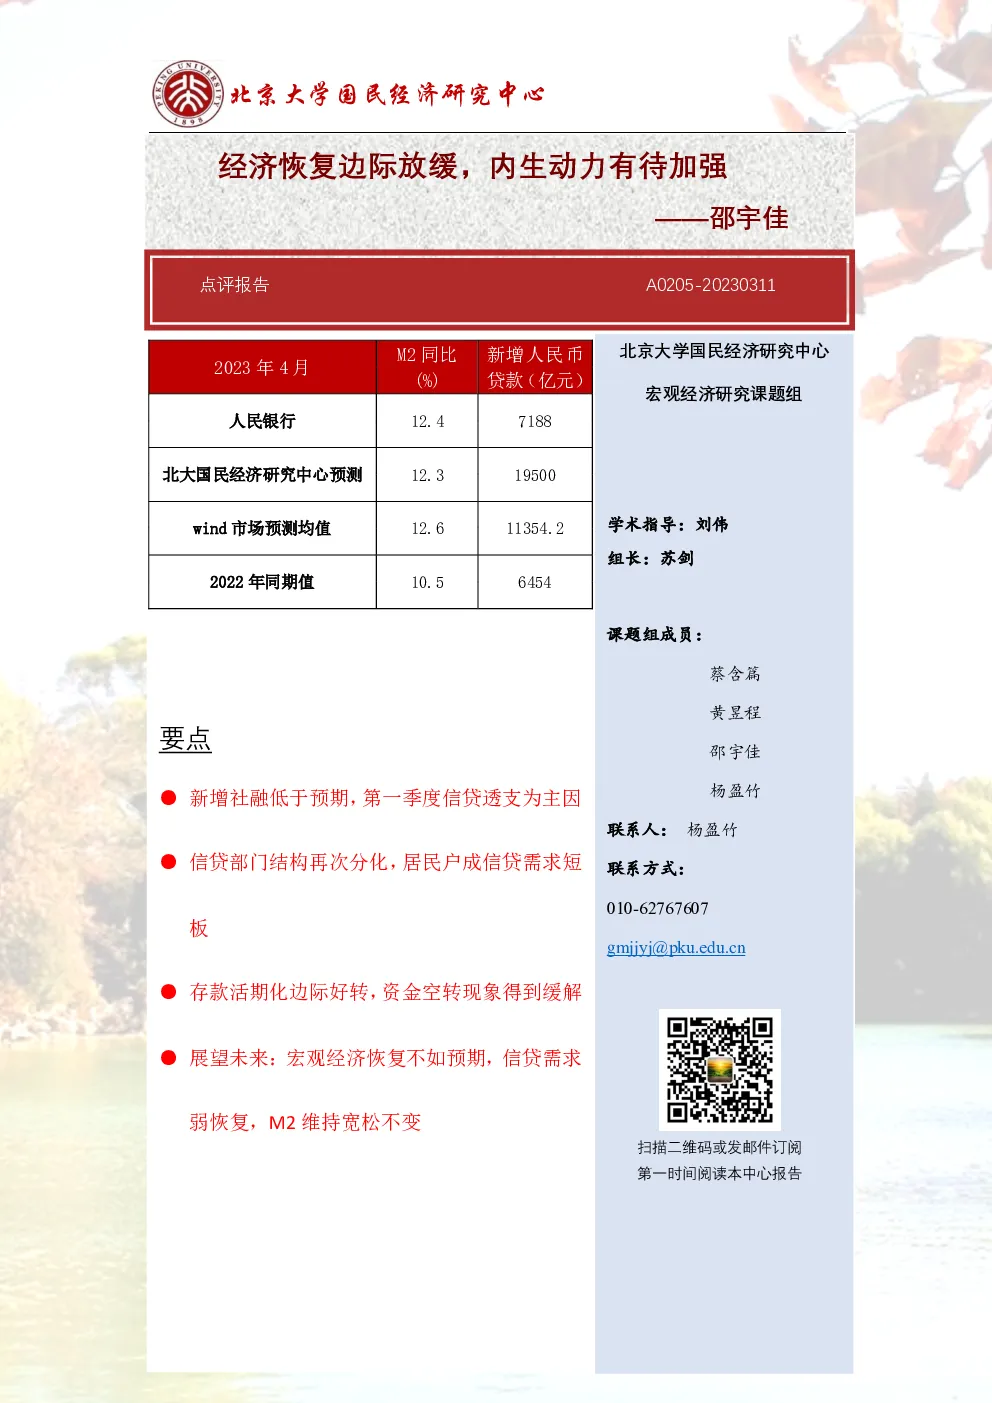Click the 12.4 value in 人民银行 row
The image size is (992, 1403).
pos(427,421)
